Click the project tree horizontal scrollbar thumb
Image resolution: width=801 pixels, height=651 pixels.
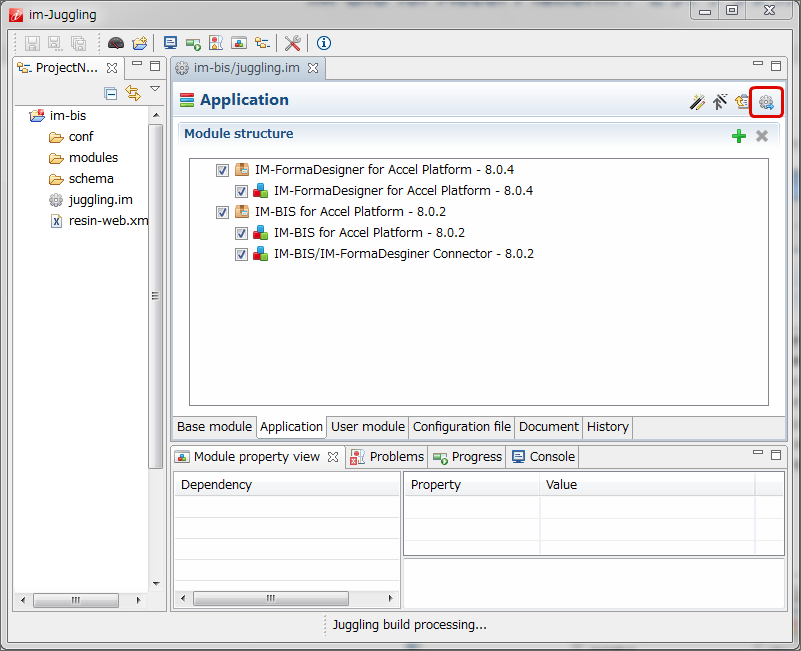pyautogui.click(x=76, y=600)
